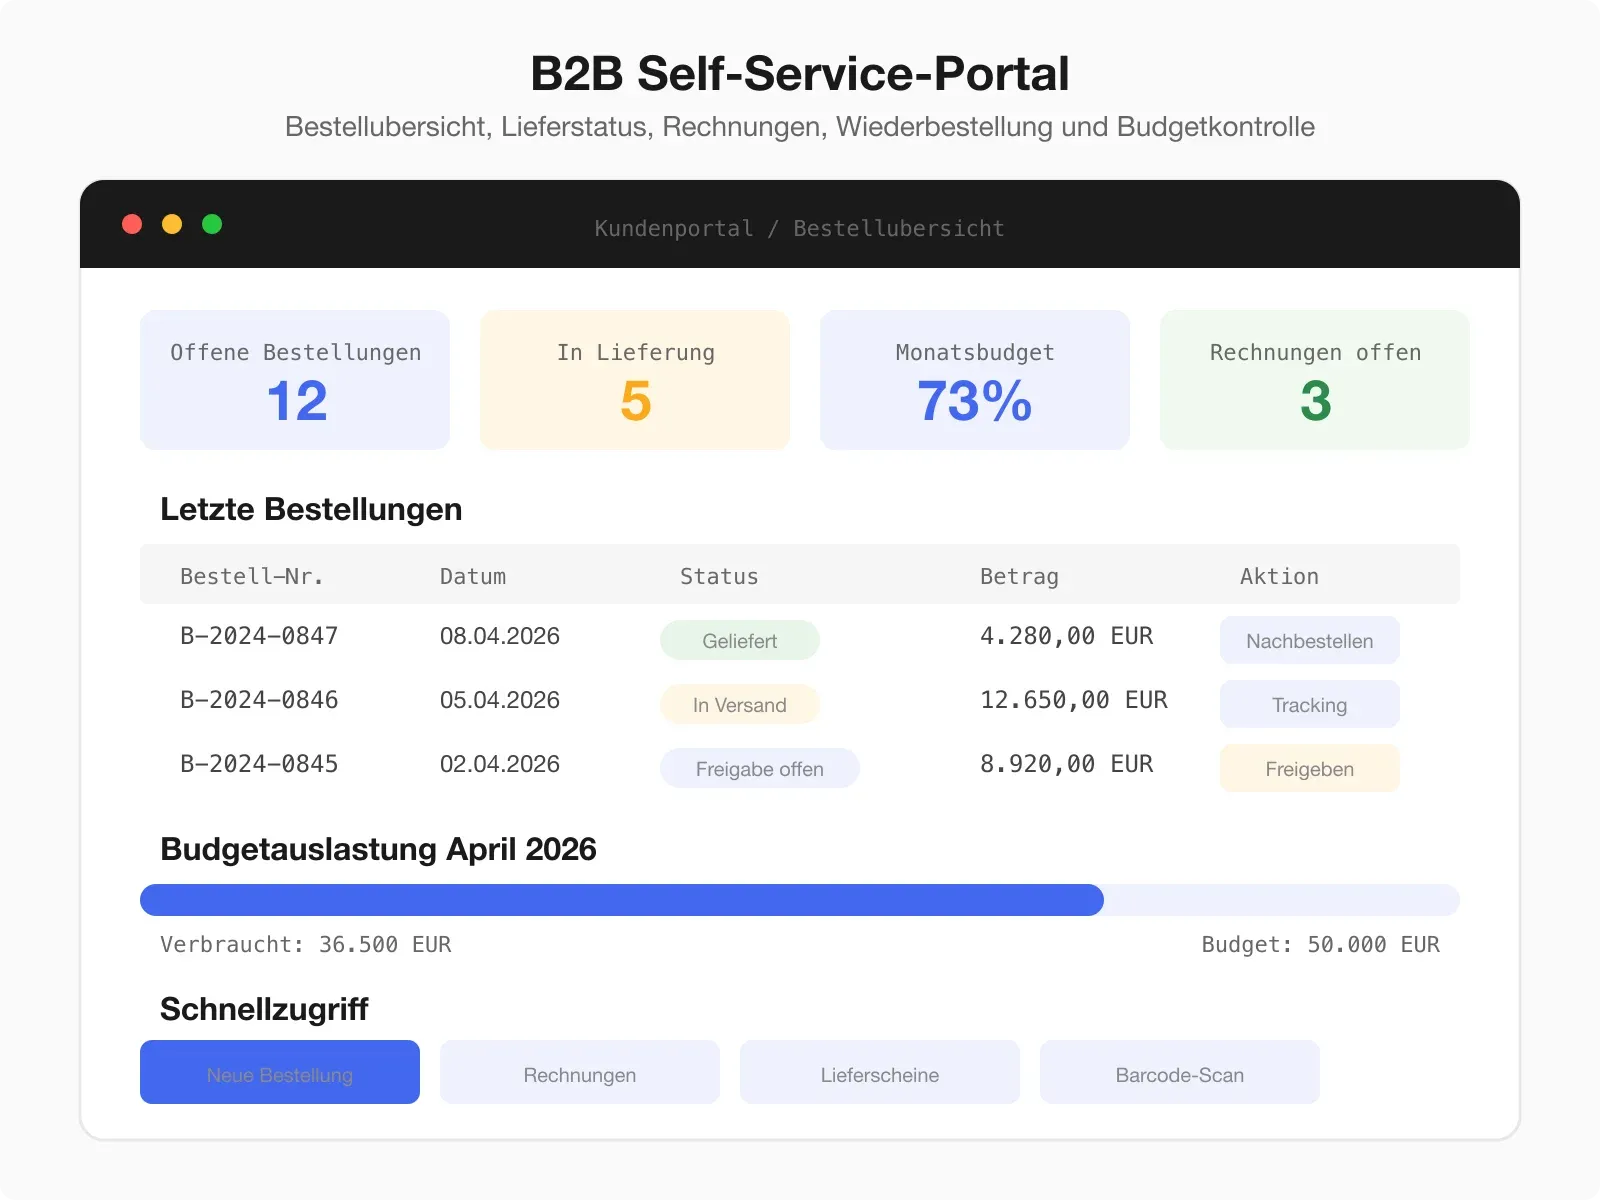The width and height of the screenshot is (1600, 1200).
Task: Click the 'In Versand' status badge
Action: (x=739, y=704)
